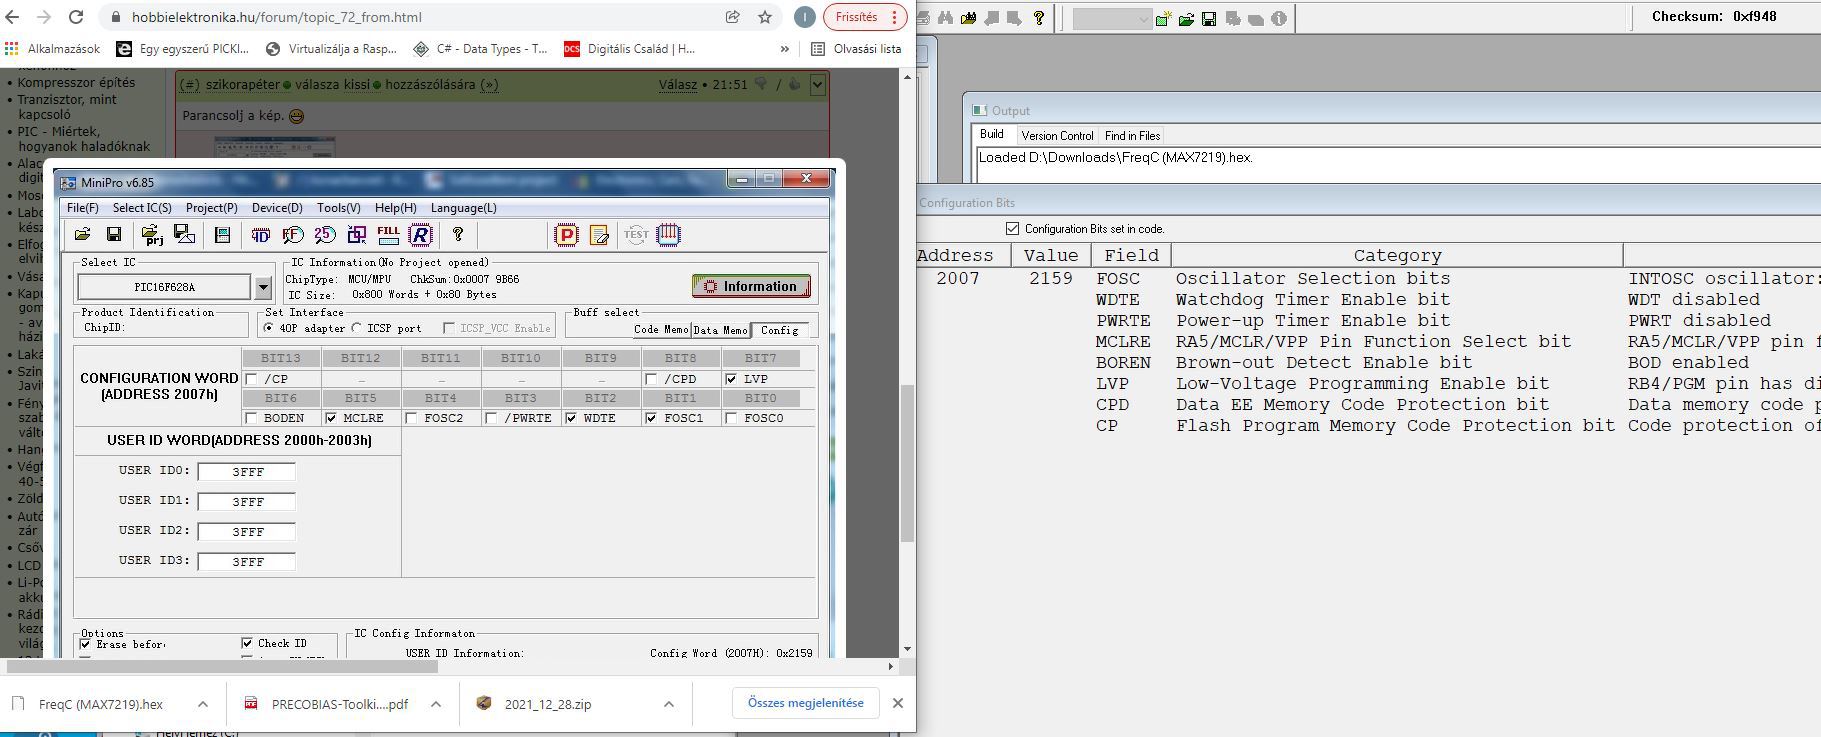Click the calculator icon in MiniPro toolbar
This screenshot has height=737, width=1821.
(222, 235)
